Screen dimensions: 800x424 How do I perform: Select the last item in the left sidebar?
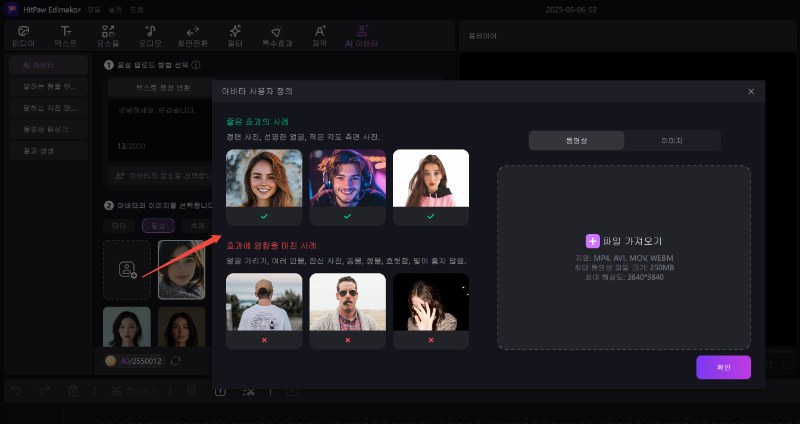click(x=48, y=151)
